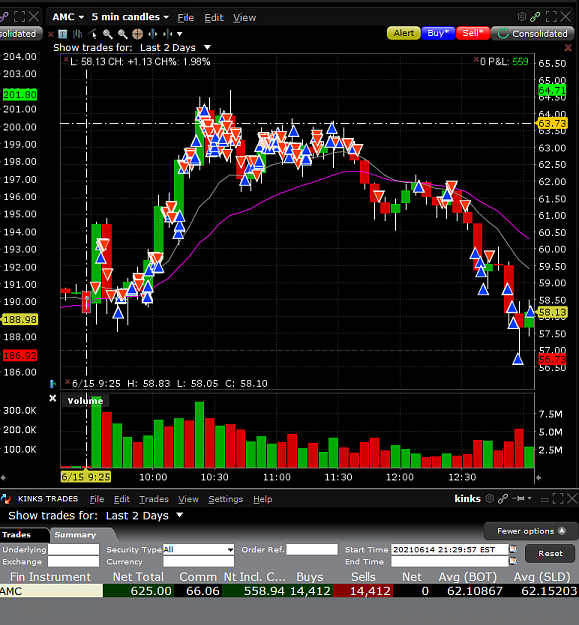Click the purple link icon in left window

4,16
